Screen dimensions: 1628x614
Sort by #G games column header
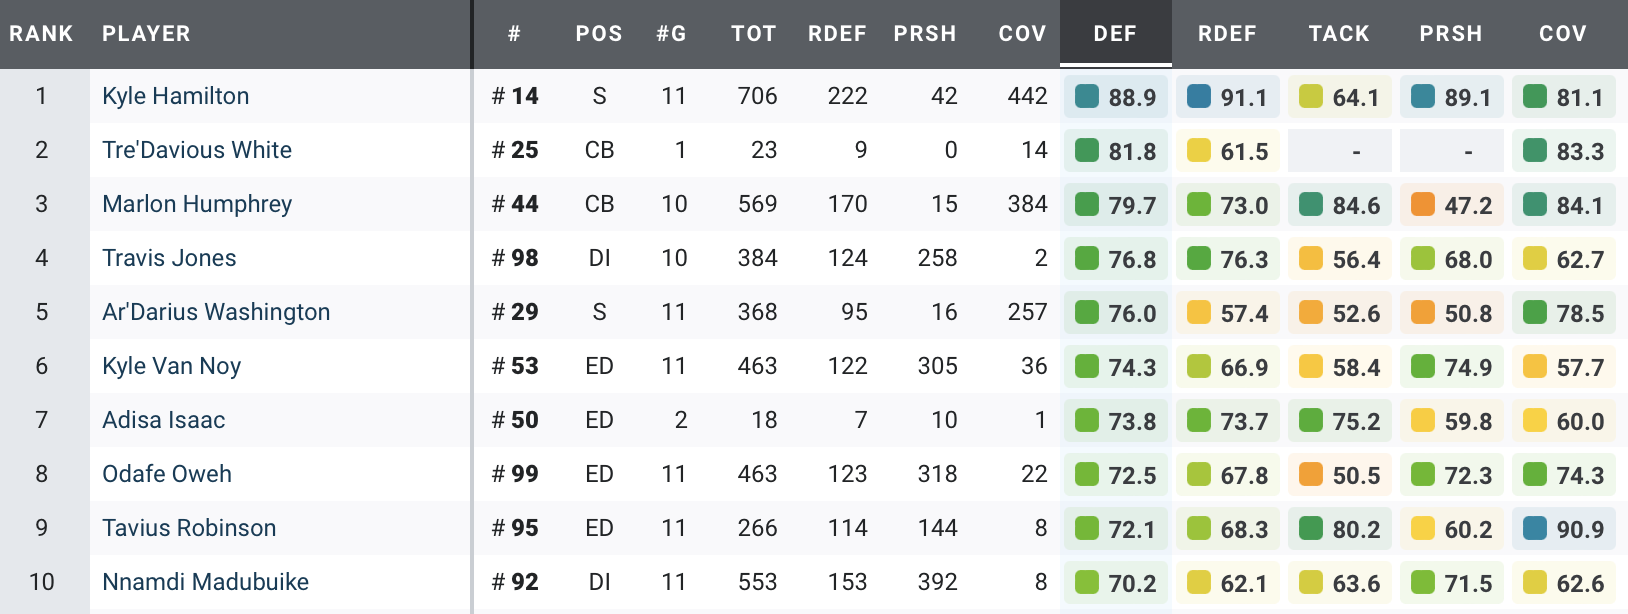pos(671,34)
